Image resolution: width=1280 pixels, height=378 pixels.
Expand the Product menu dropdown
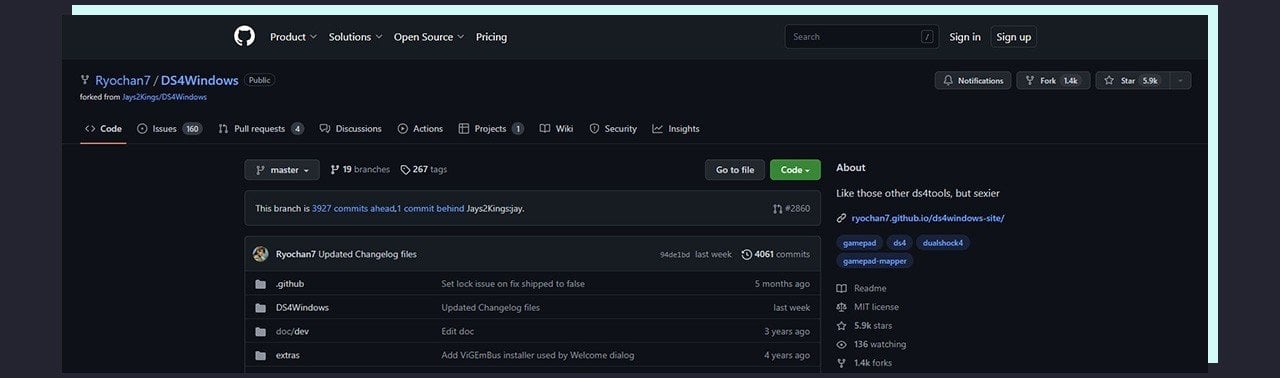293,37
